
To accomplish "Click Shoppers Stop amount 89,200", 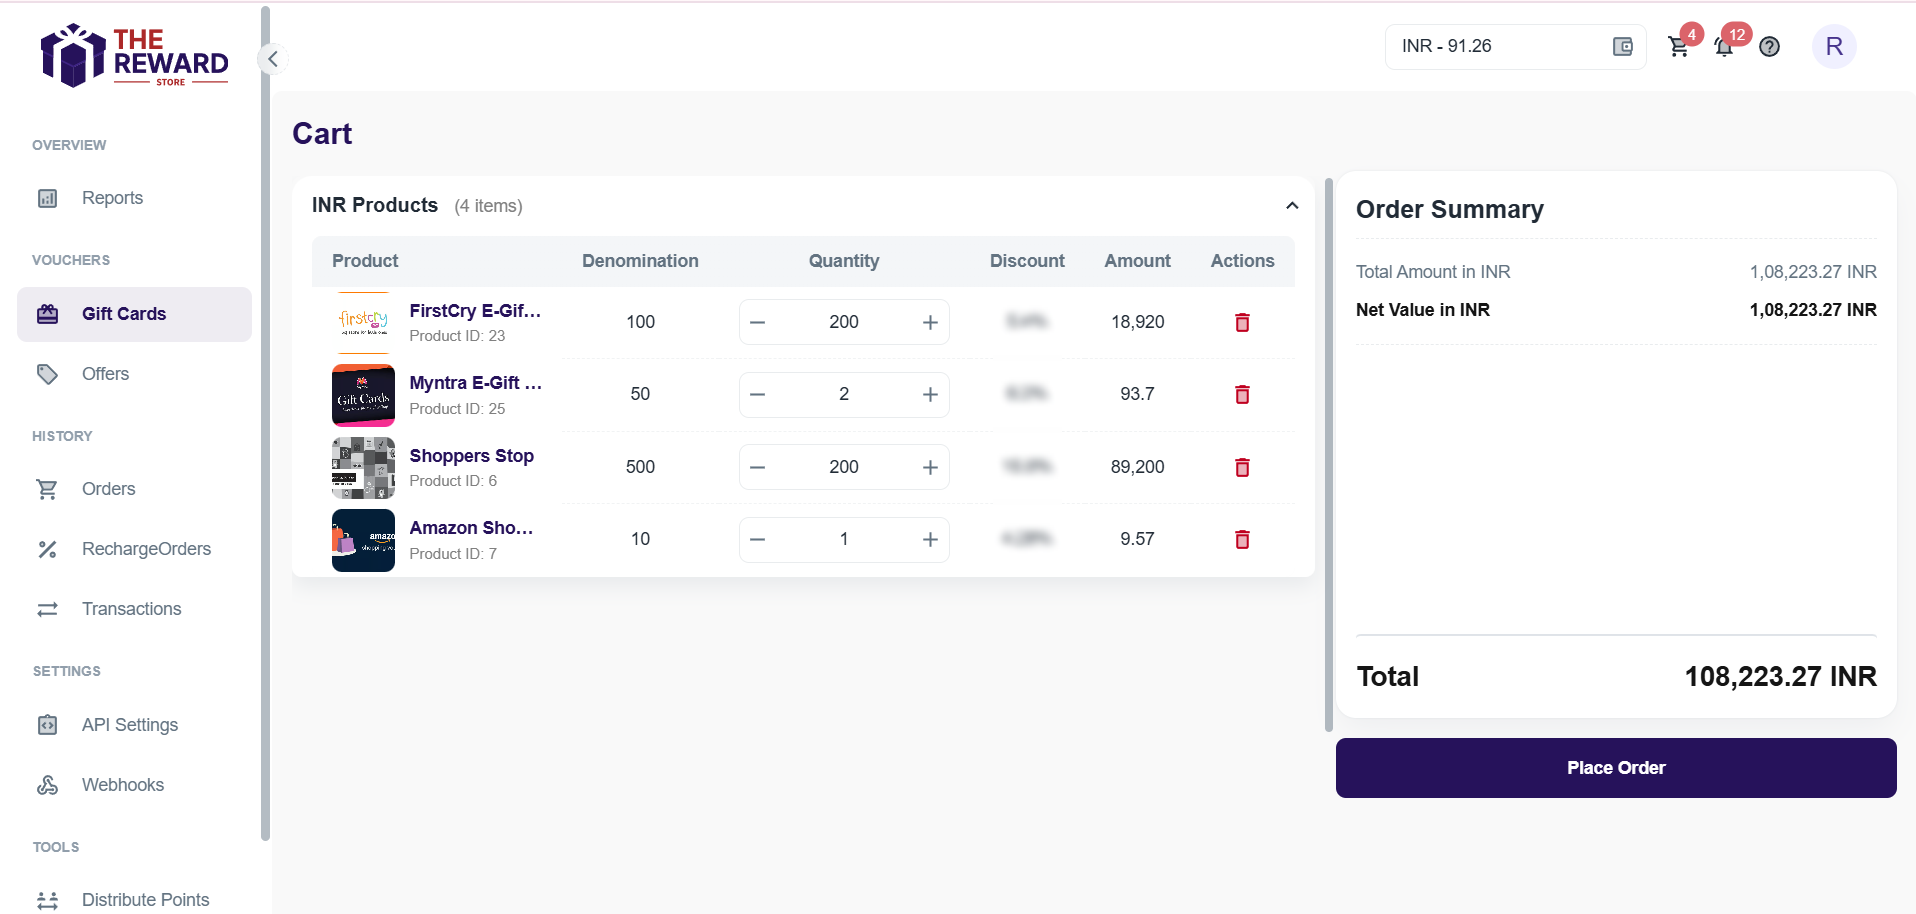I will click(x=1137, y=467).
